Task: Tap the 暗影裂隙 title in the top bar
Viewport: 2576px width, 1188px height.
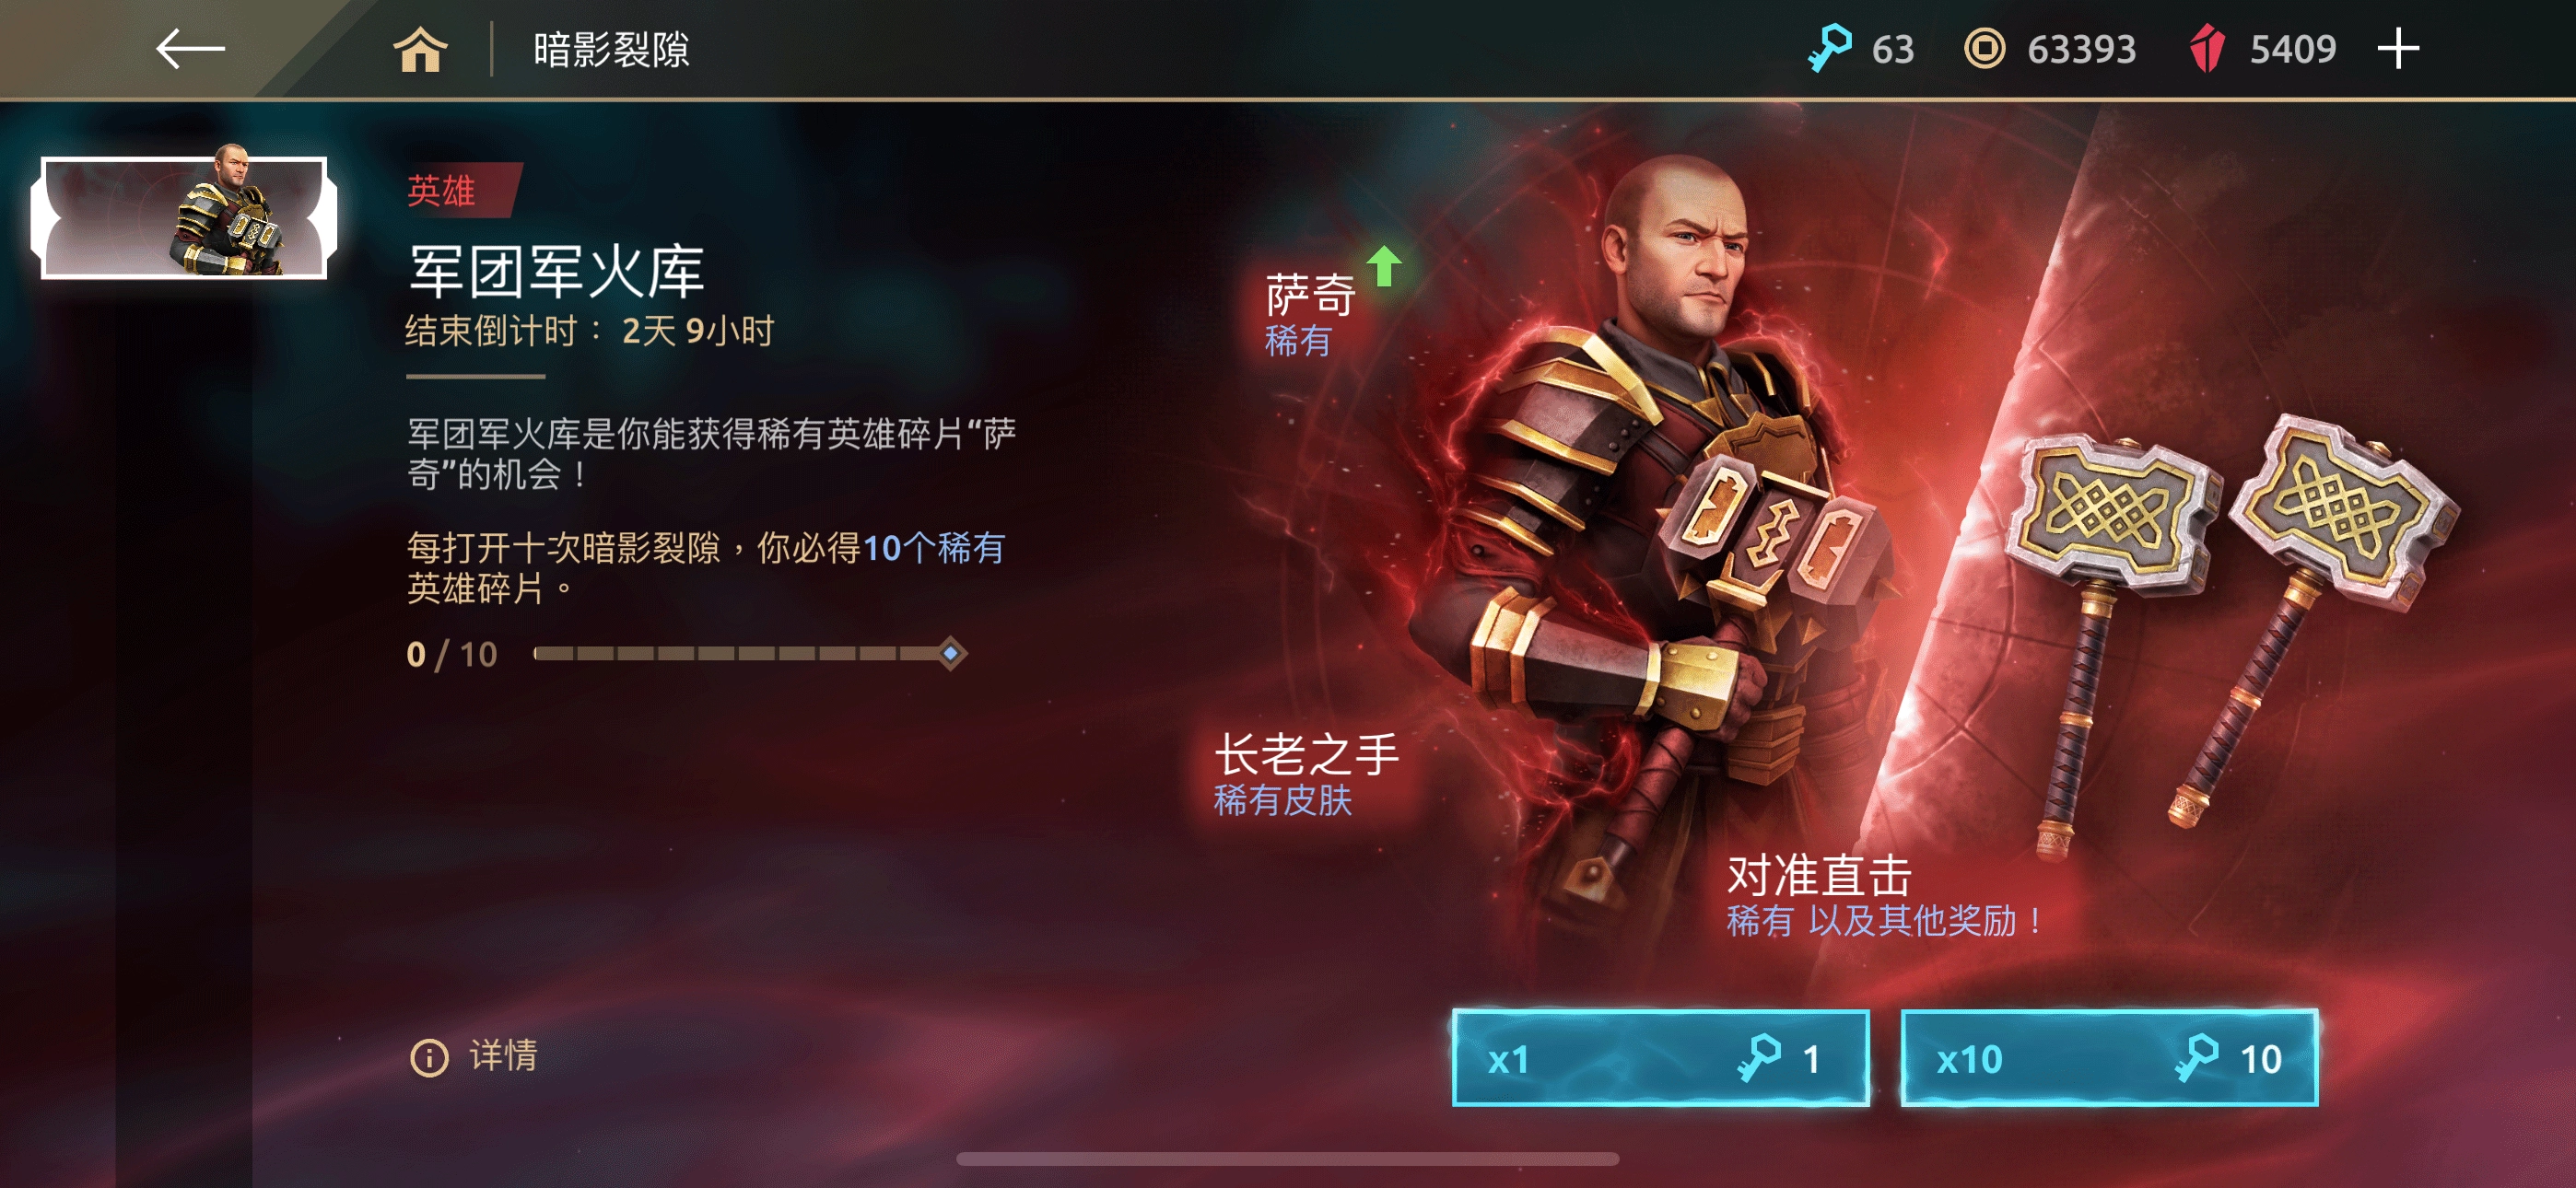Action: [x=611, y=49]
